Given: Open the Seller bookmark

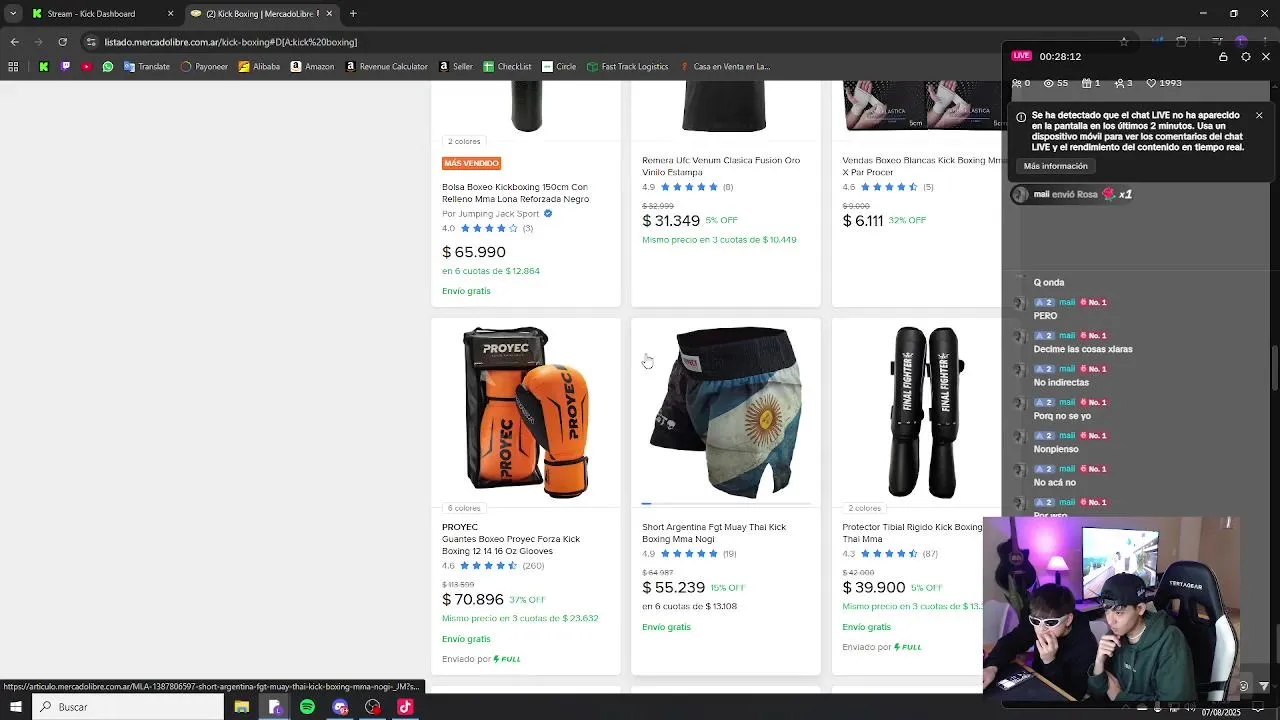Looking at the screenshot, I should (455, 66).
